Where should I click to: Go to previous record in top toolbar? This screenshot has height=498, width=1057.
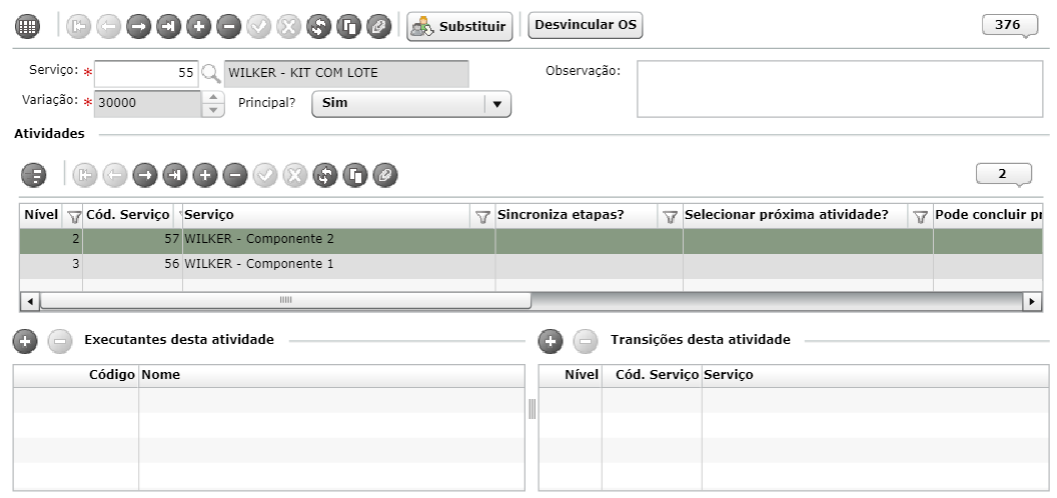(109, 27)
